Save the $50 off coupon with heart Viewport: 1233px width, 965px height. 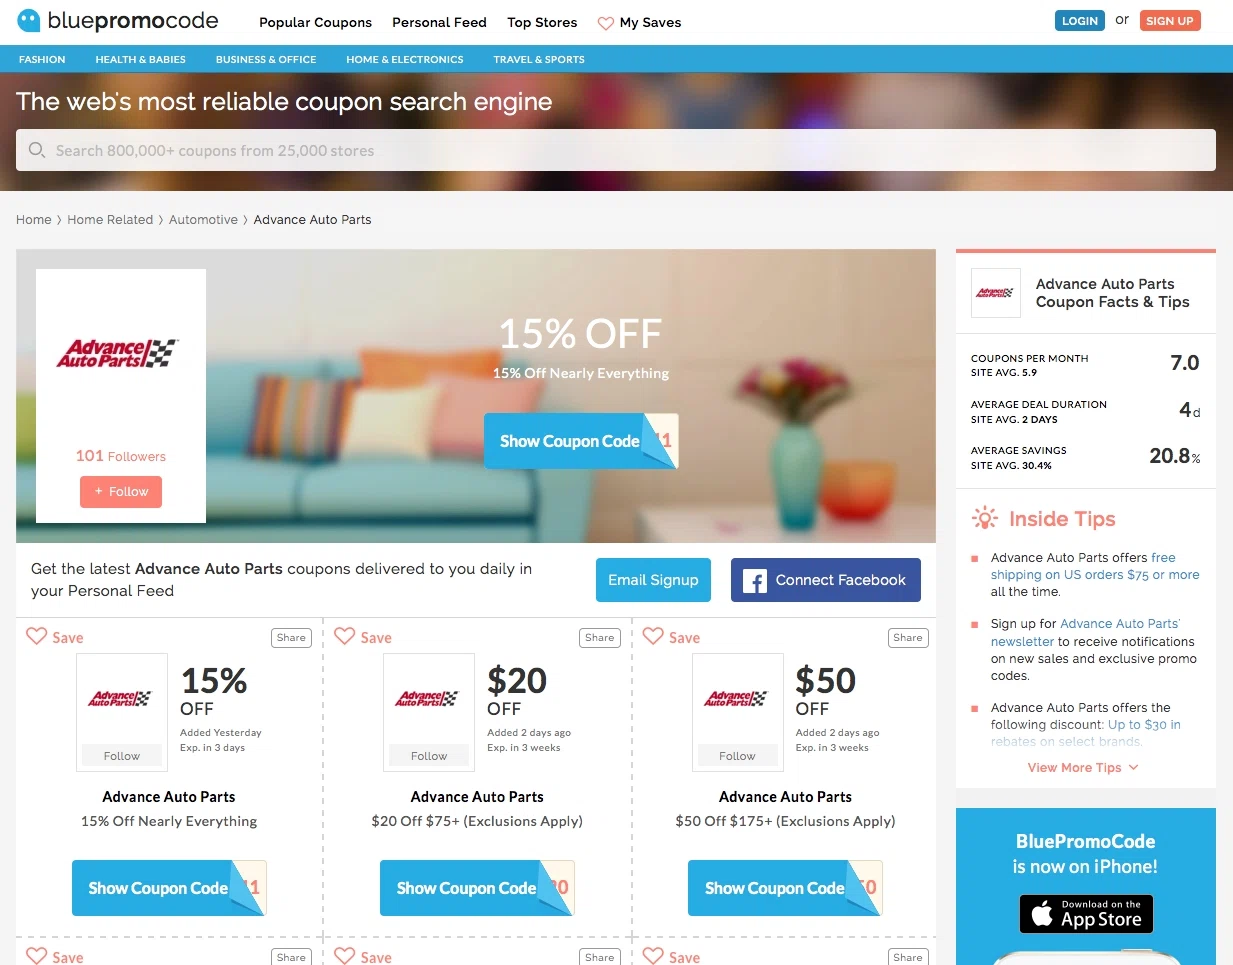pos(653,636)
